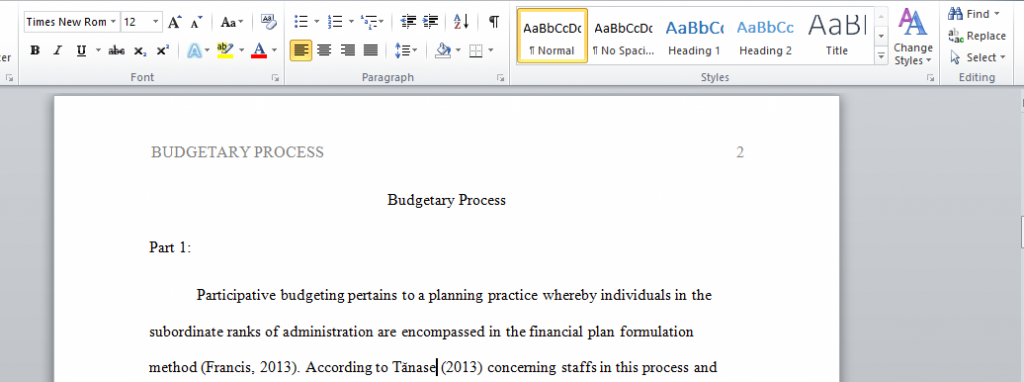Click the header page number 2
This screenshot has width=1024, height=382.
(740, 153)
